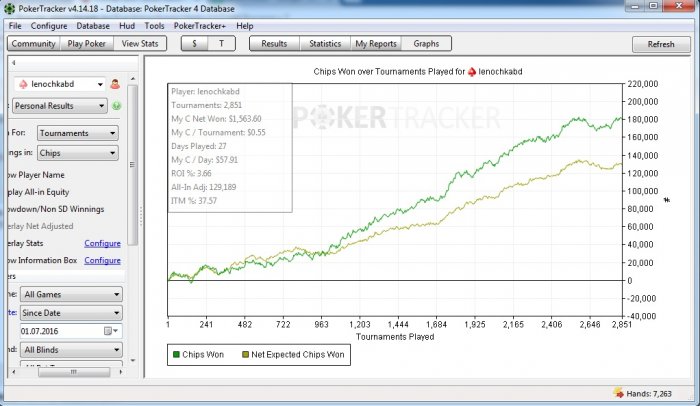Click the Chips Won green legend swatch
This screenshot has height=406, width=700.
[x=176, y=354]
